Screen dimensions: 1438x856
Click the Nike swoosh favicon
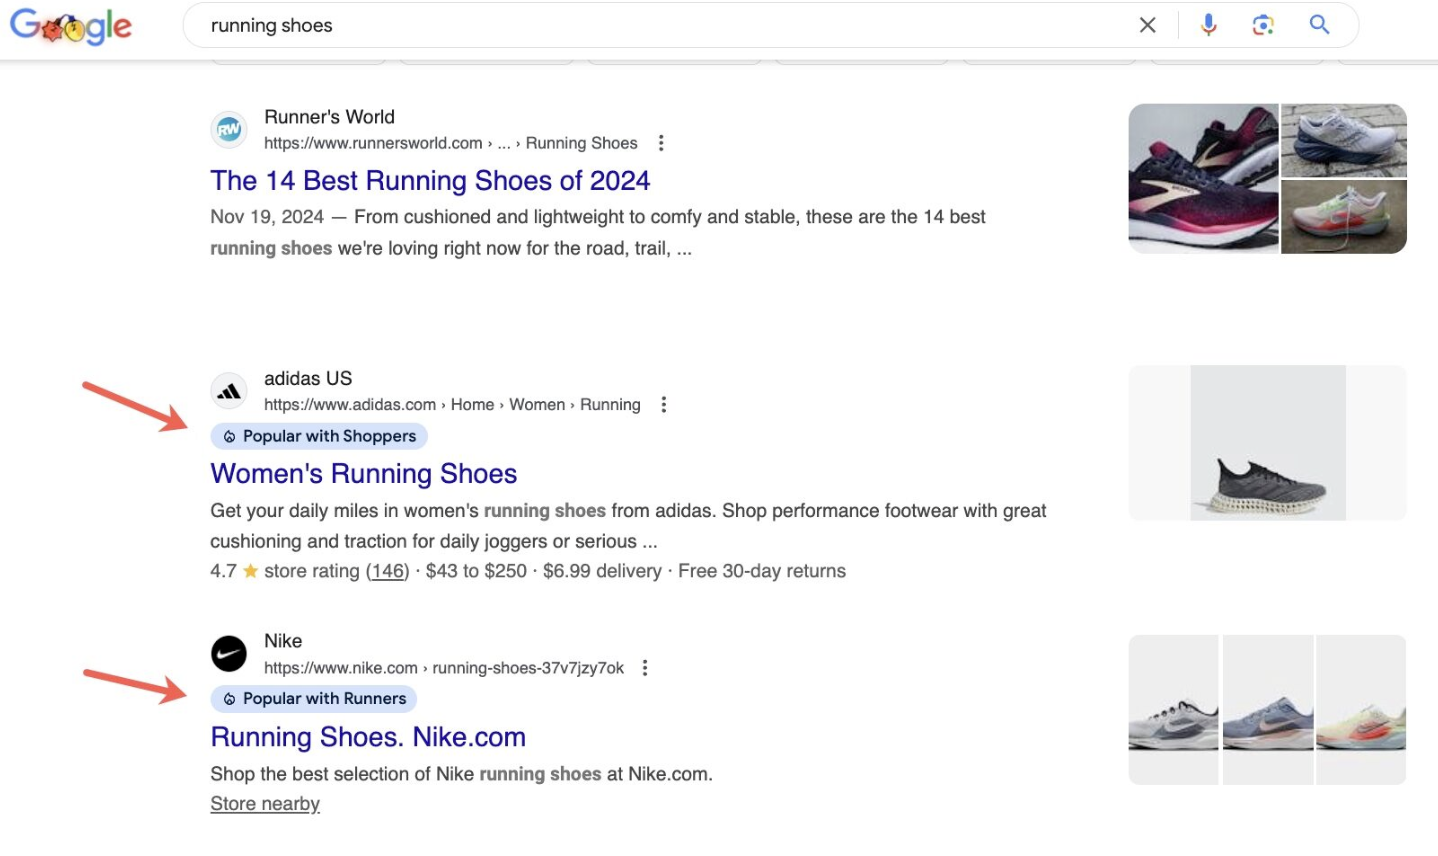(228, 654)
